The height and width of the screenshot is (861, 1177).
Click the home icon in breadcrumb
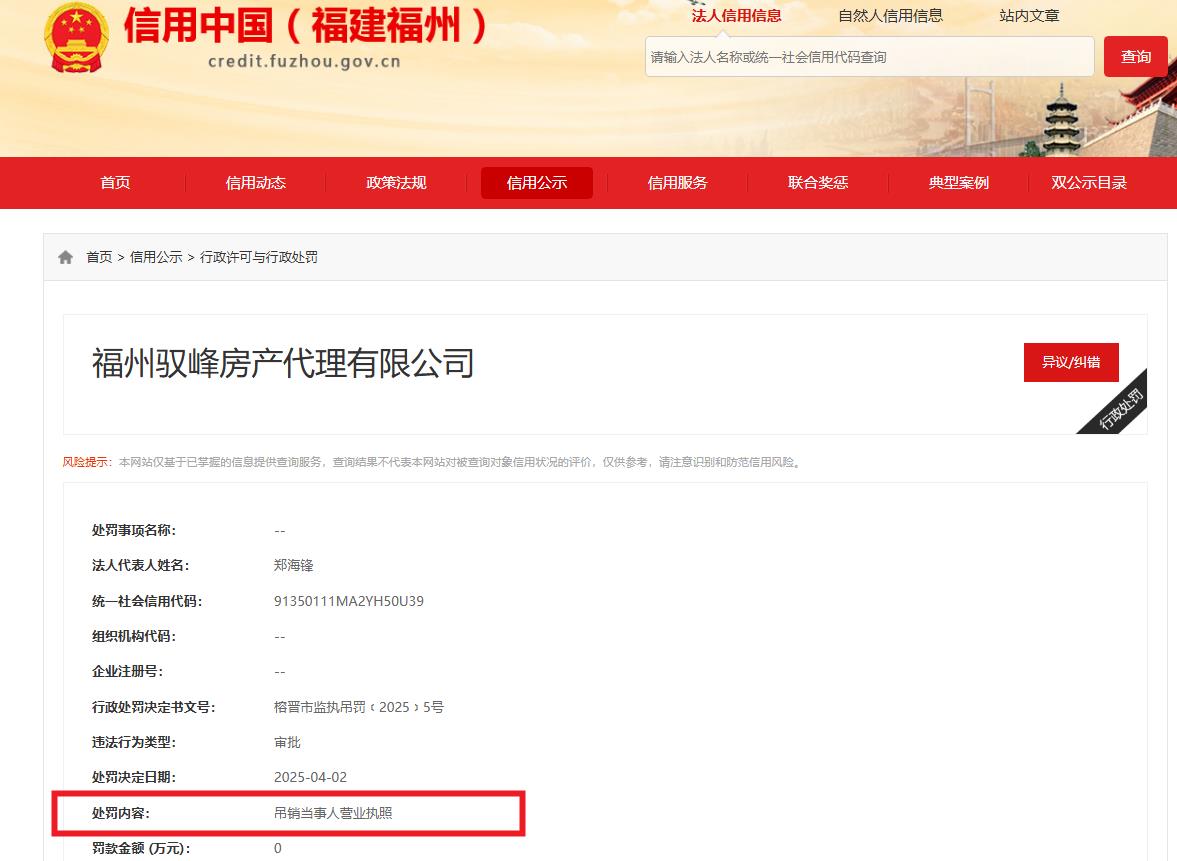[x=66, y=257]
